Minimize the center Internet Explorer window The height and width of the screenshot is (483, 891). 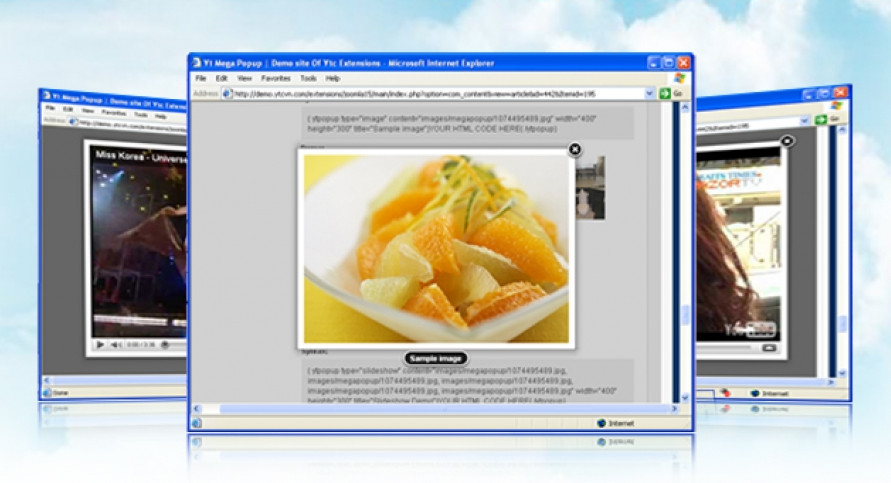655,63
